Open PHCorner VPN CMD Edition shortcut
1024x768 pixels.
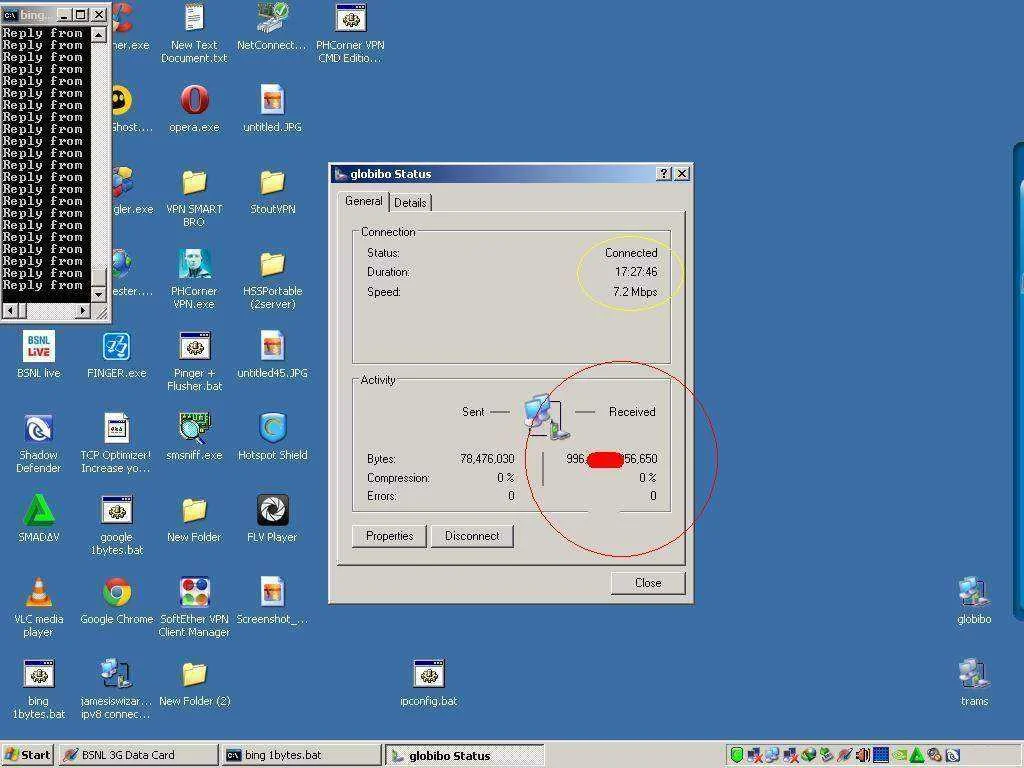[x=350, y=33]
